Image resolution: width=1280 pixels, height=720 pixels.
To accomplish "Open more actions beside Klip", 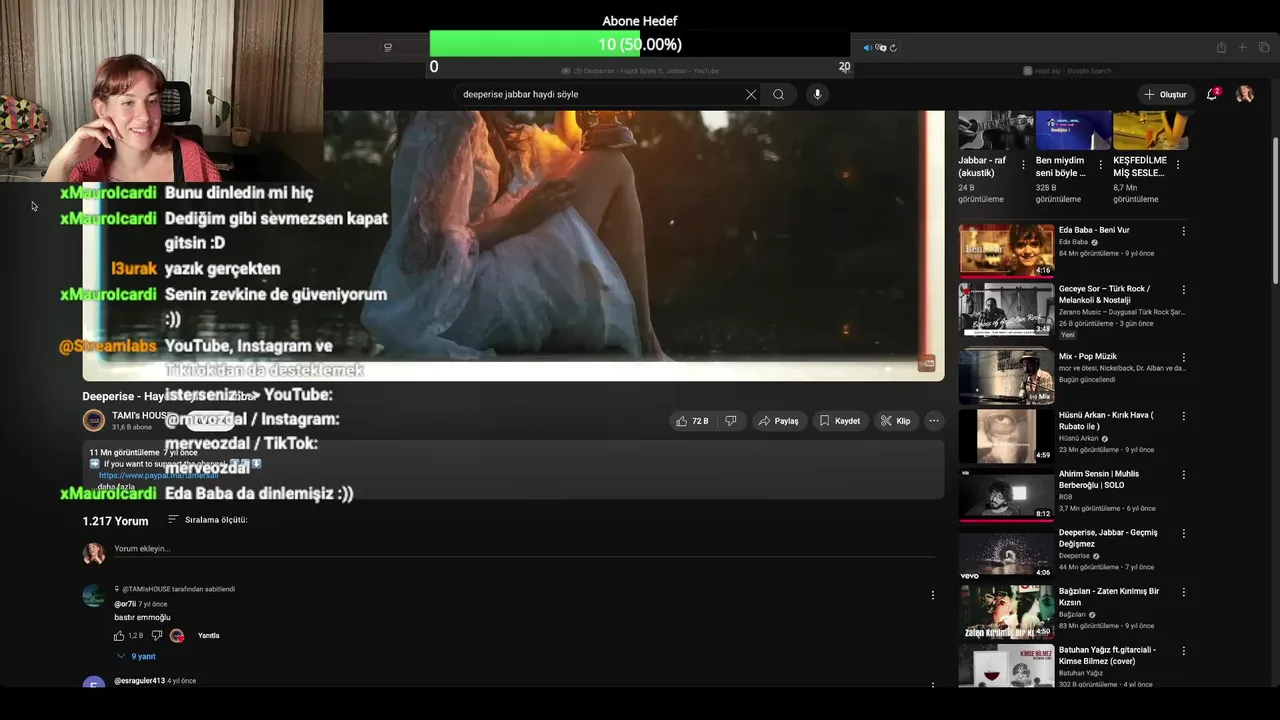I will pos(934,421).
